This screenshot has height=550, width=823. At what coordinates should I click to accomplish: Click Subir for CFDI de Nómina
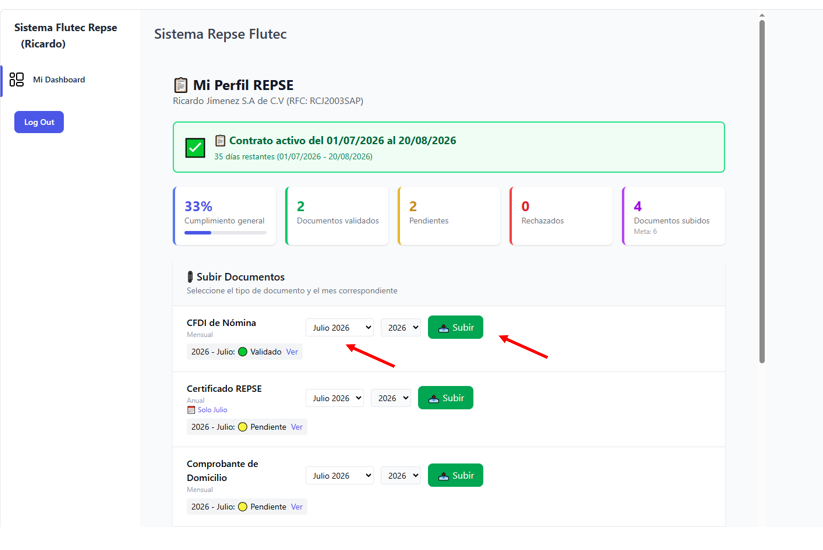pyautogui.click(x=456, y=327)
